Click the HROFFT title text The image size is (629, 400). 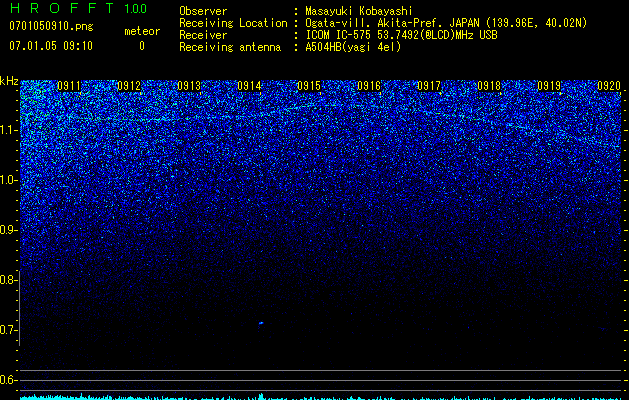tap(62, 8)
